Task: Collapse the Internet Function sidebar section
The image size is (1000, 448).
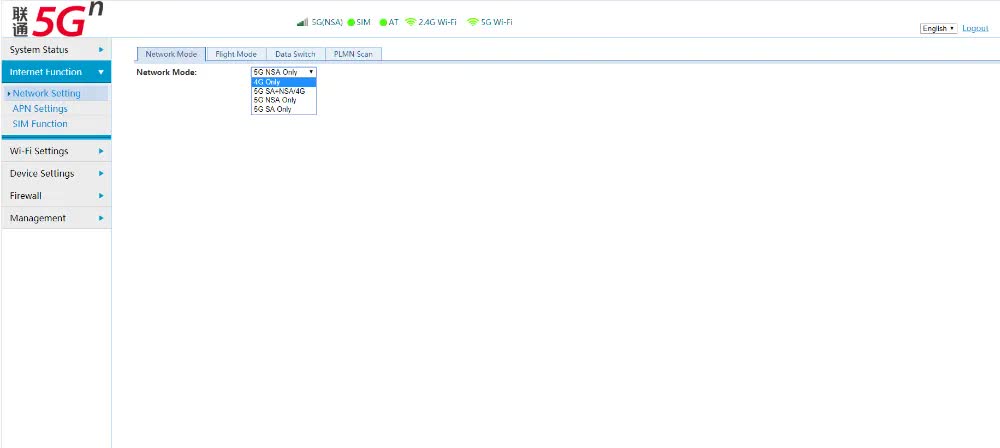Action: (56, 72)
